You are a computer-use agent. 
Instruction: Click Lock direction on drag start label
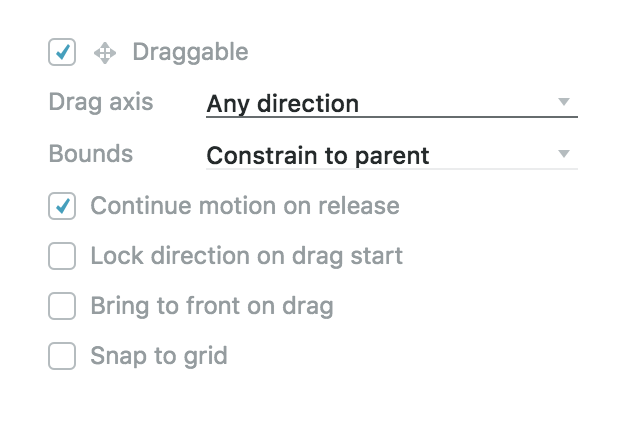tap(247, 256)
